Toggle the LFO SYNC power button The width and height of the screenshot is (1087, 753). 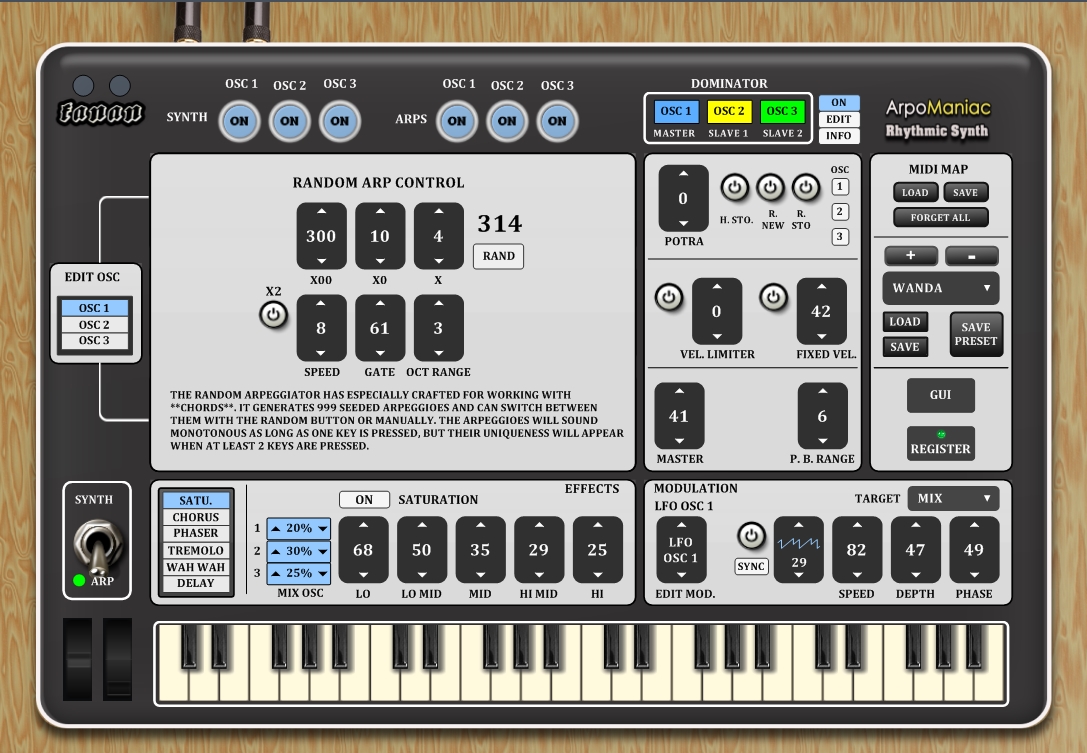point(750,536)
